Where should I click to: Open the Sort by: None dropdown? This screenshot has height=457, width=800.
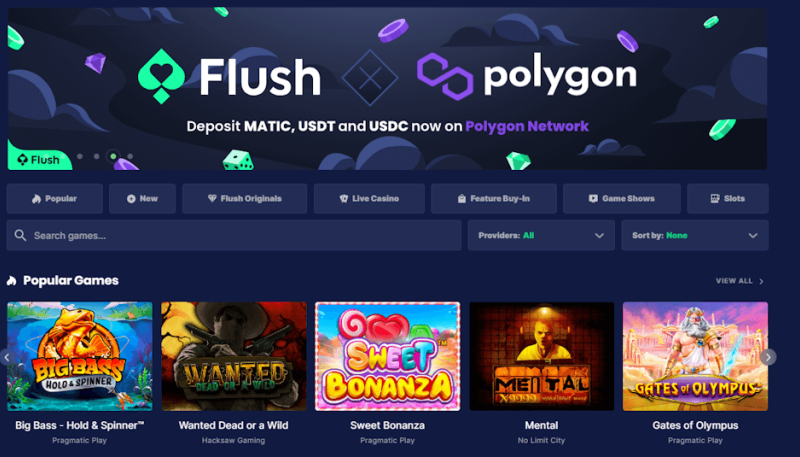tap(695, 235)
